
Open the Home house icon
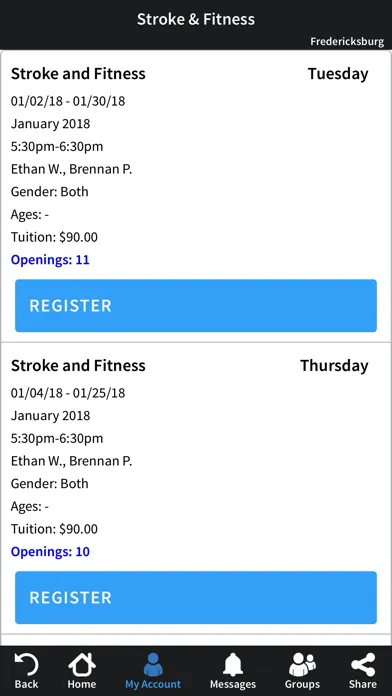[x=82, y=665]
